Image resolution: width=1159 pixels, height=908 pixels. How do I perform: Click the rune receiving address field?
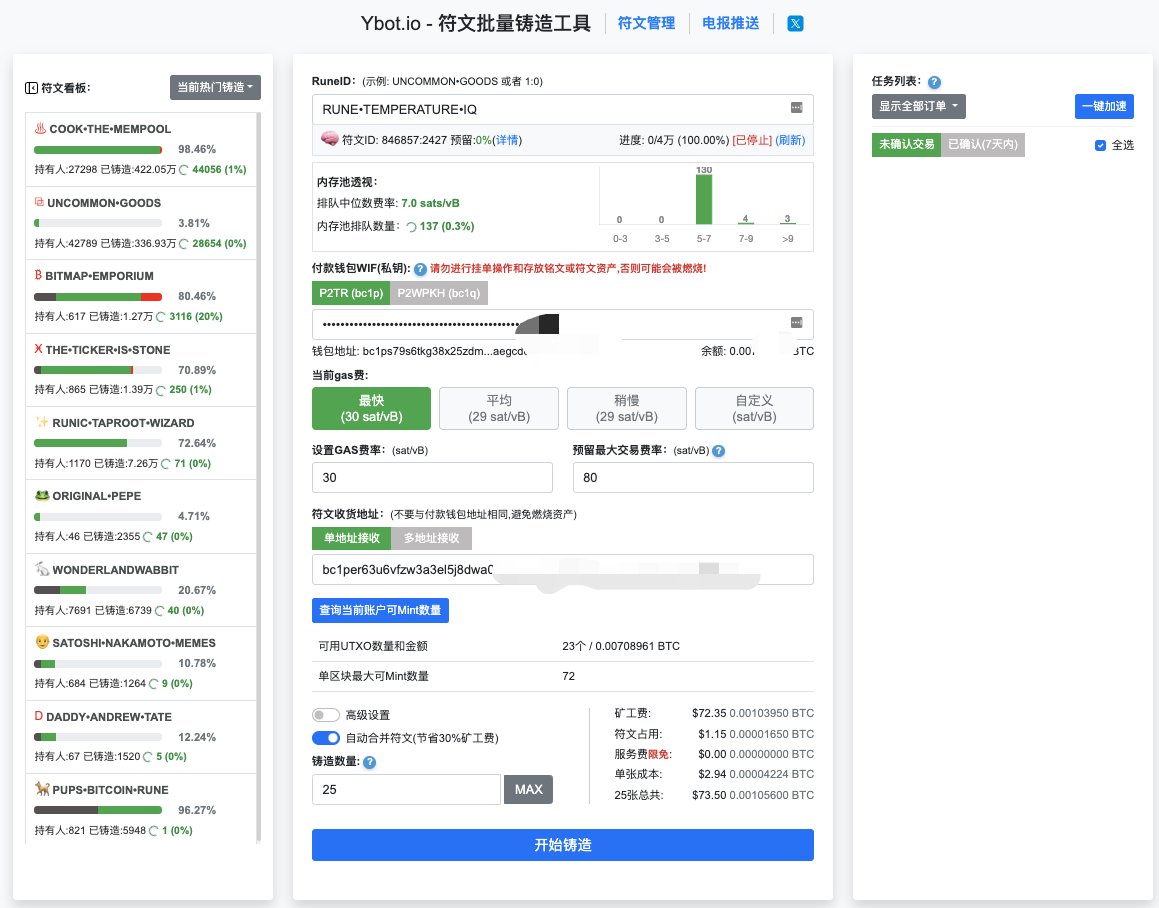click(562, 569)
